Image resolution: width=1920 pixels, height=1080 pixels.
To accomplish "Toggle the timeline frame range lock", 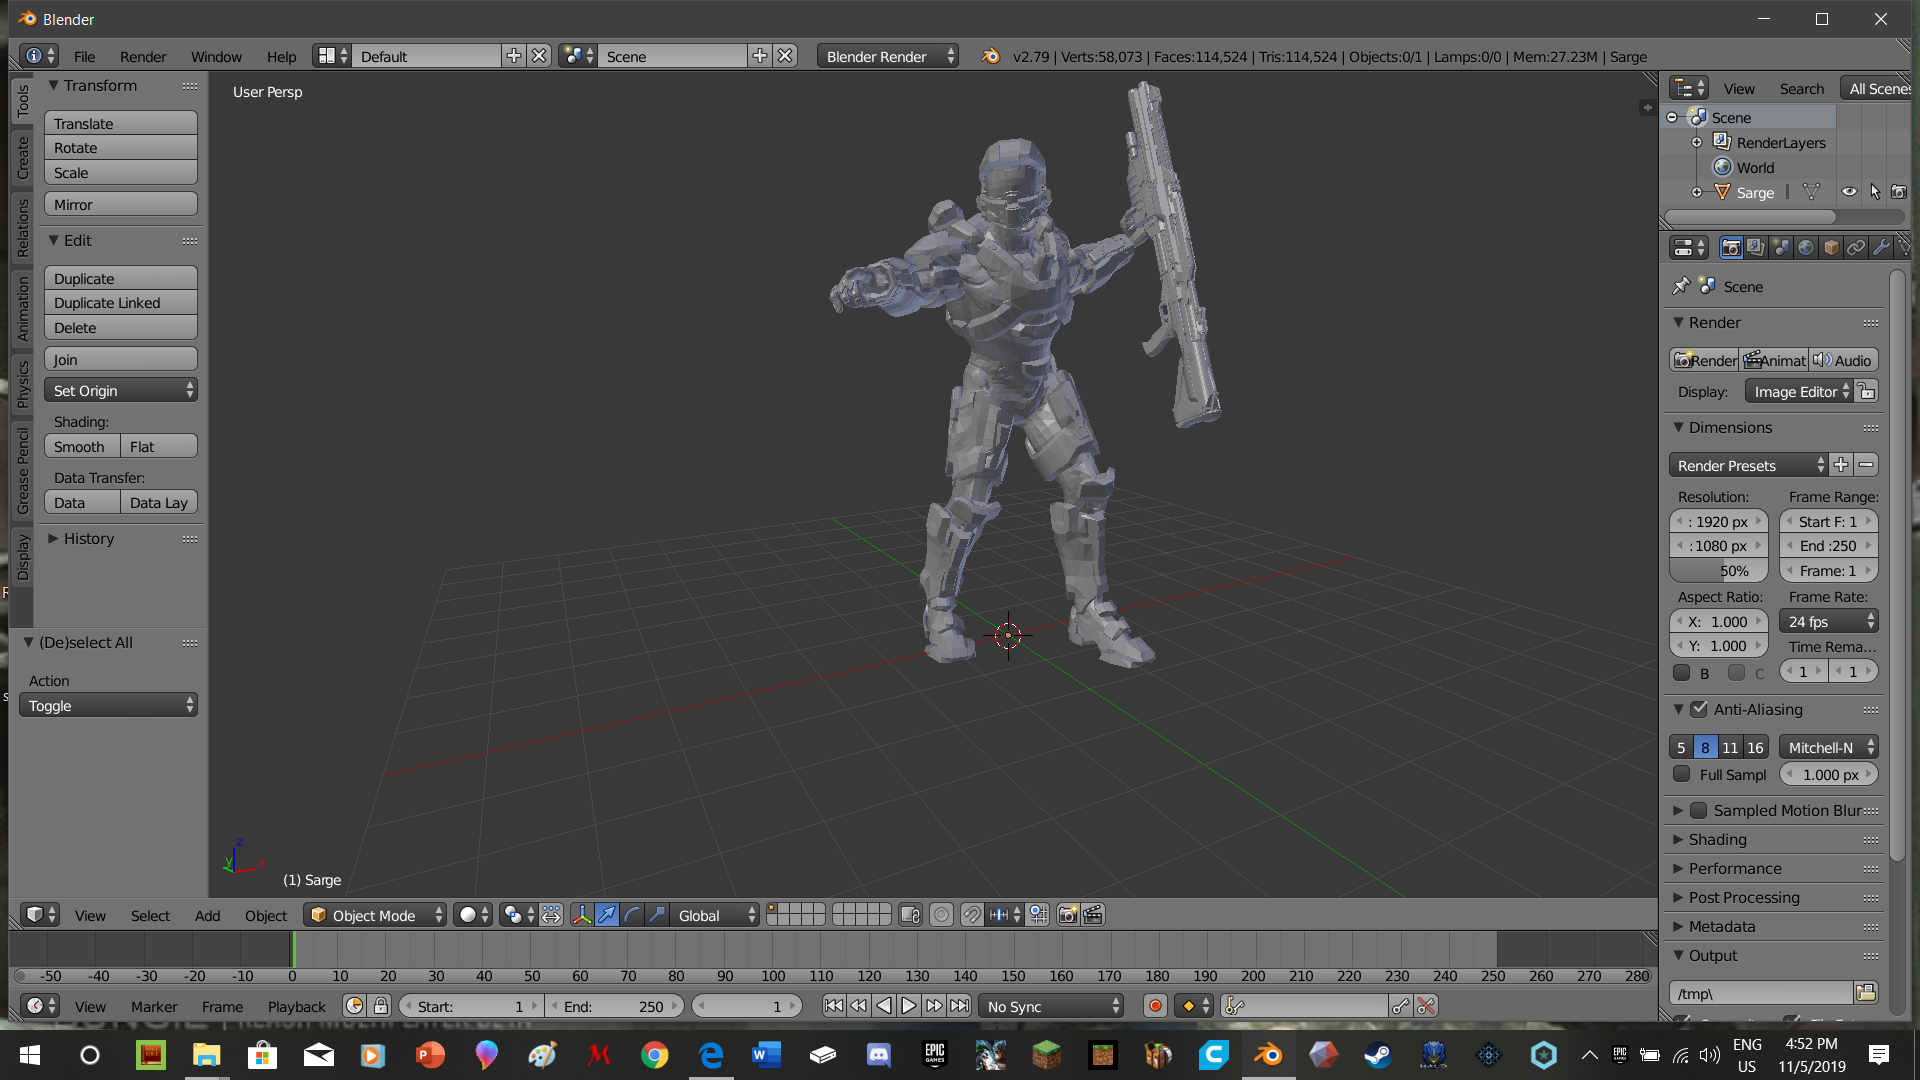I will tap(381, 1006).
